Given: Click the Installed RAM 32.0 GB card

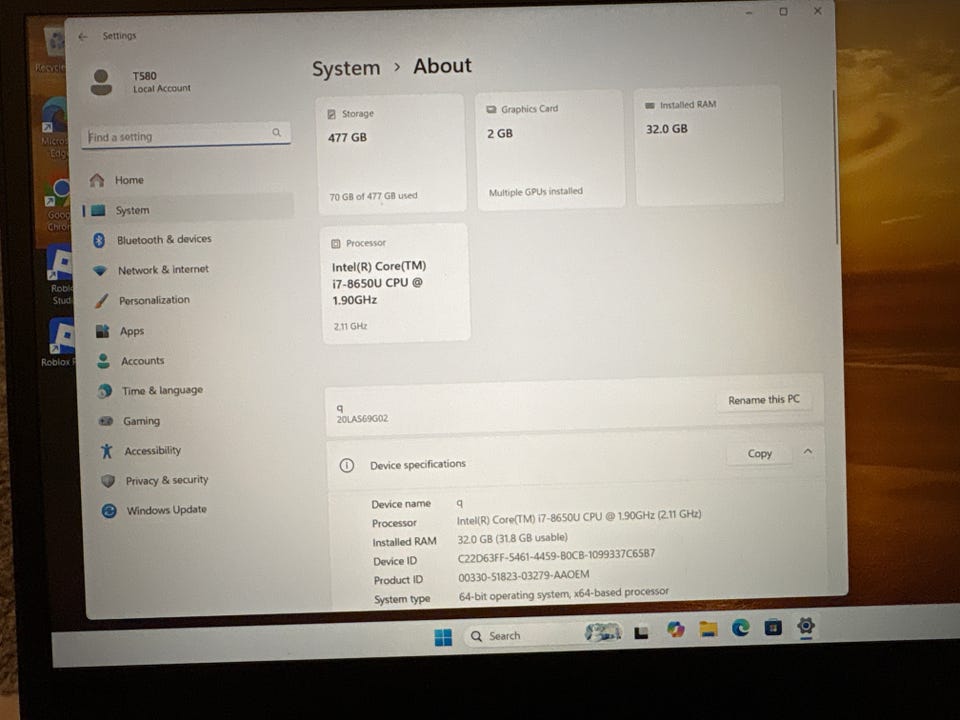Looking at the screenshot, I should click(x=708, y=146).
